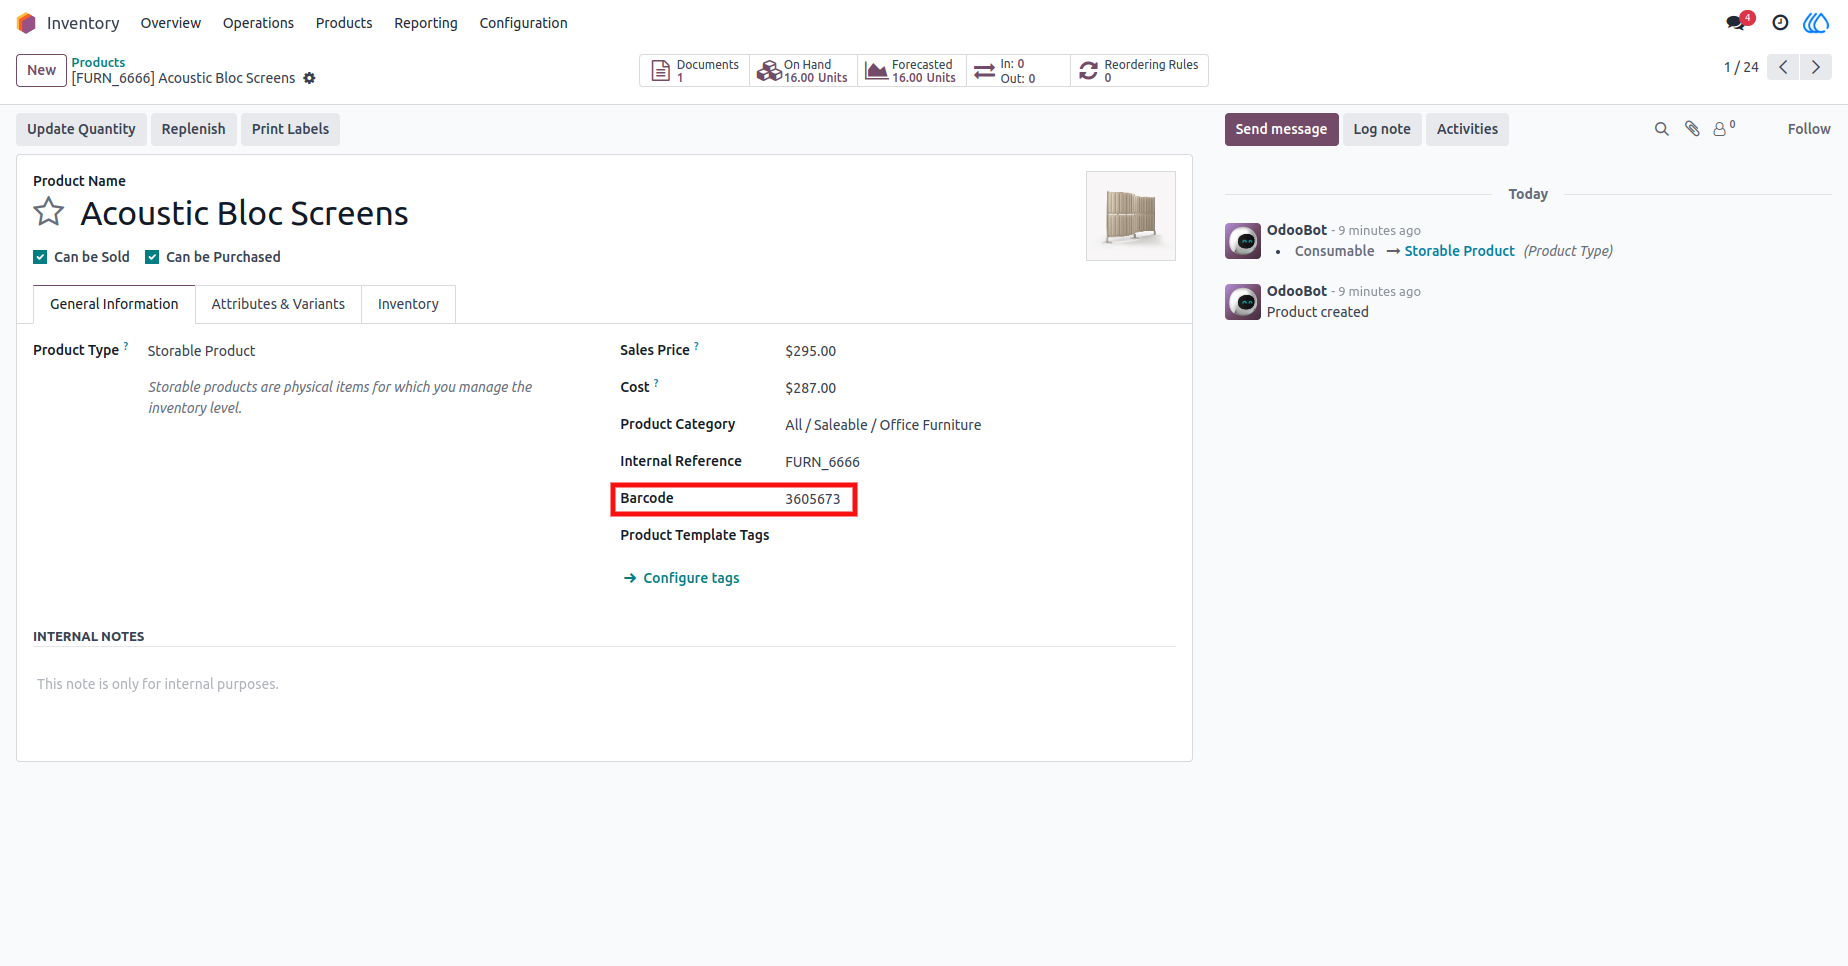This screenshot has height=966, width=1848.
Task: Open the Product Category dropdown field
Action: click(980, 425)
